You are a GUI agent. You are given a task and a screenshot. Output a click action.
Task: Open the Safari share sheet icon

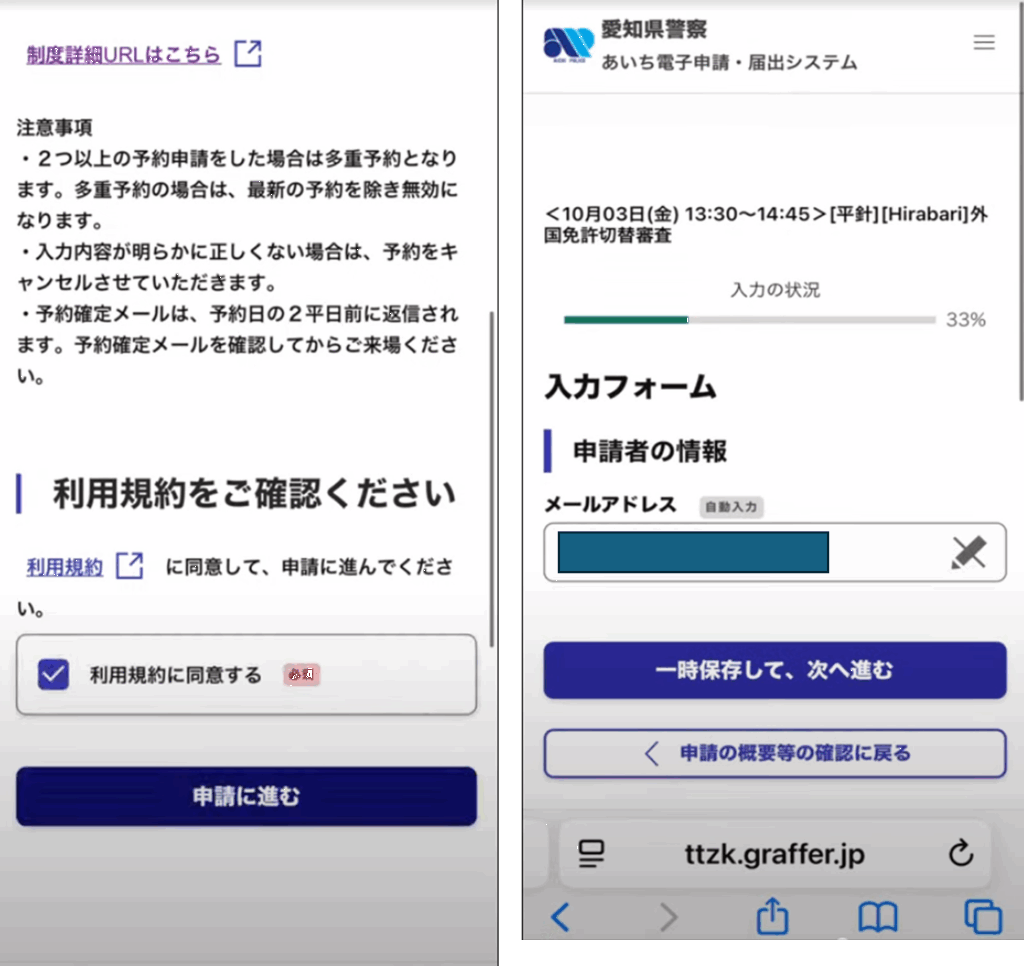(x=772, y=916)
